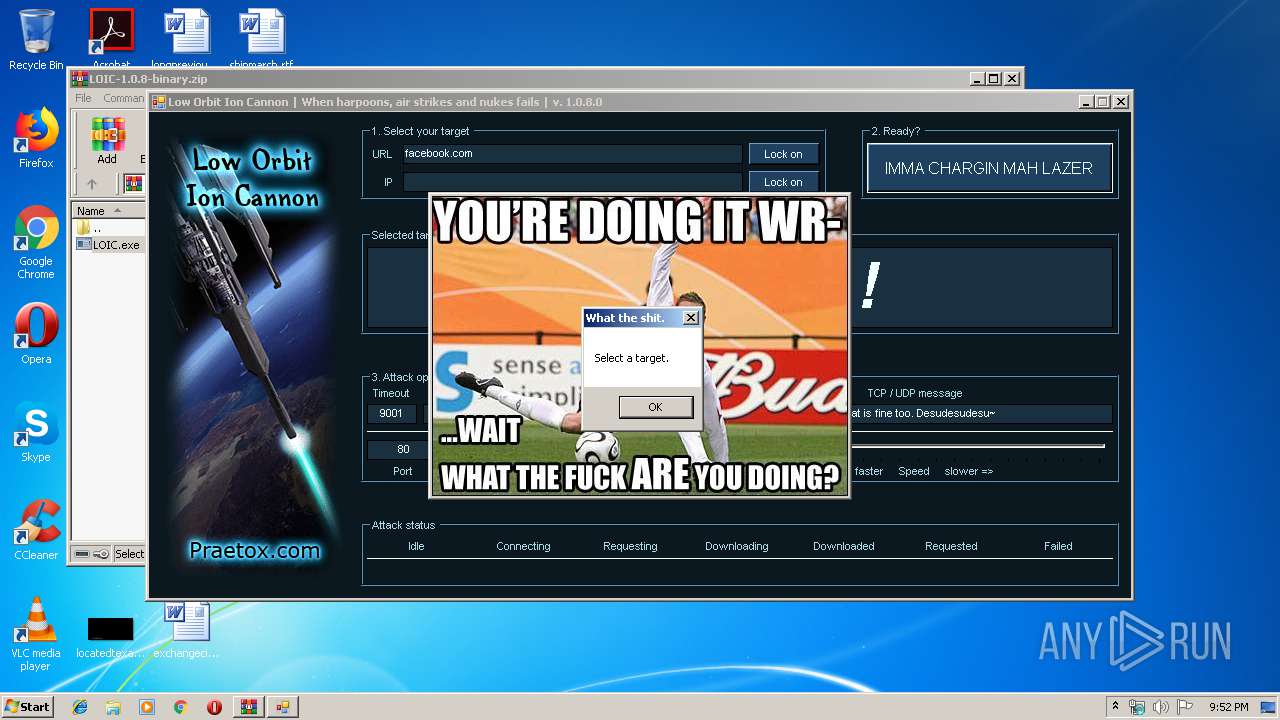1280x720 pixels.
Task: Click the URL field containing facebook.com
Action: pos(572,154)
